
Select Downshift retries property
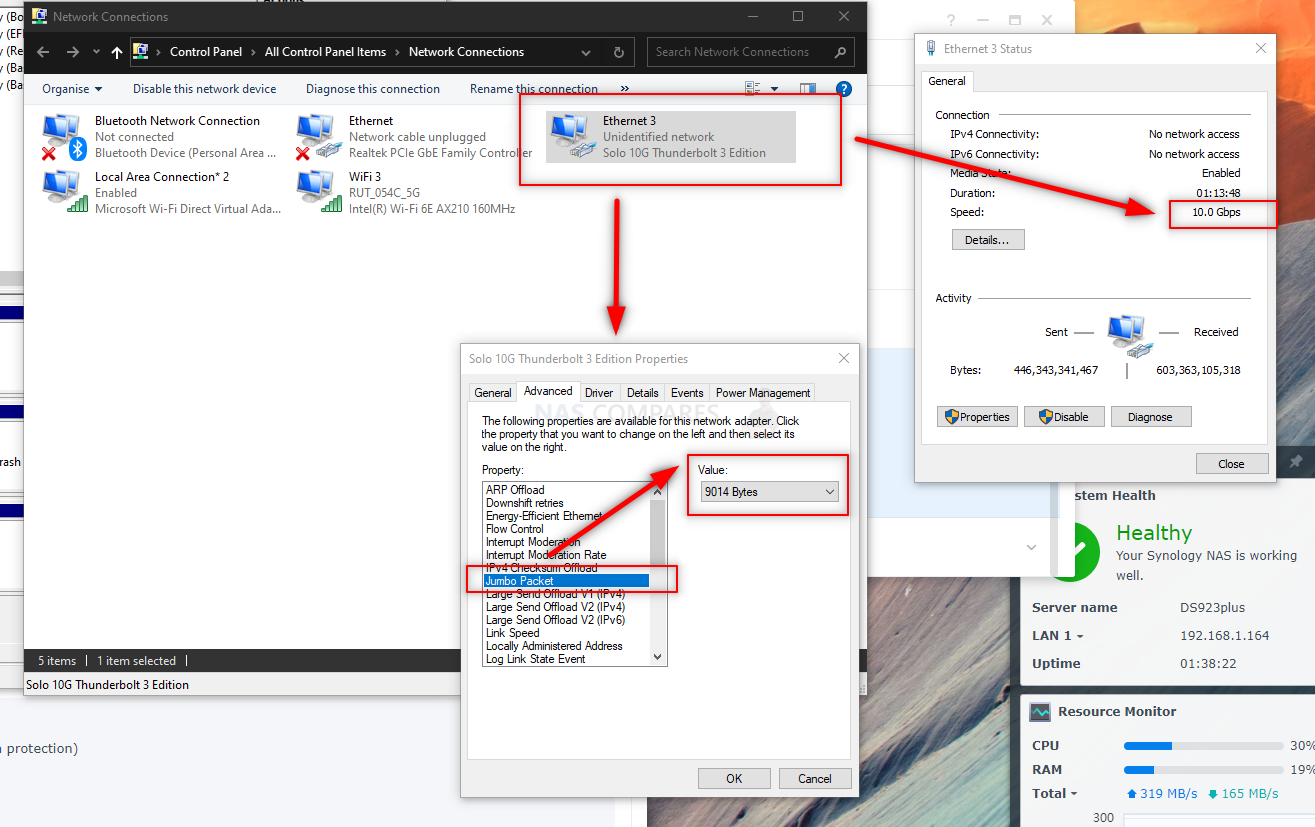point(524,503)
